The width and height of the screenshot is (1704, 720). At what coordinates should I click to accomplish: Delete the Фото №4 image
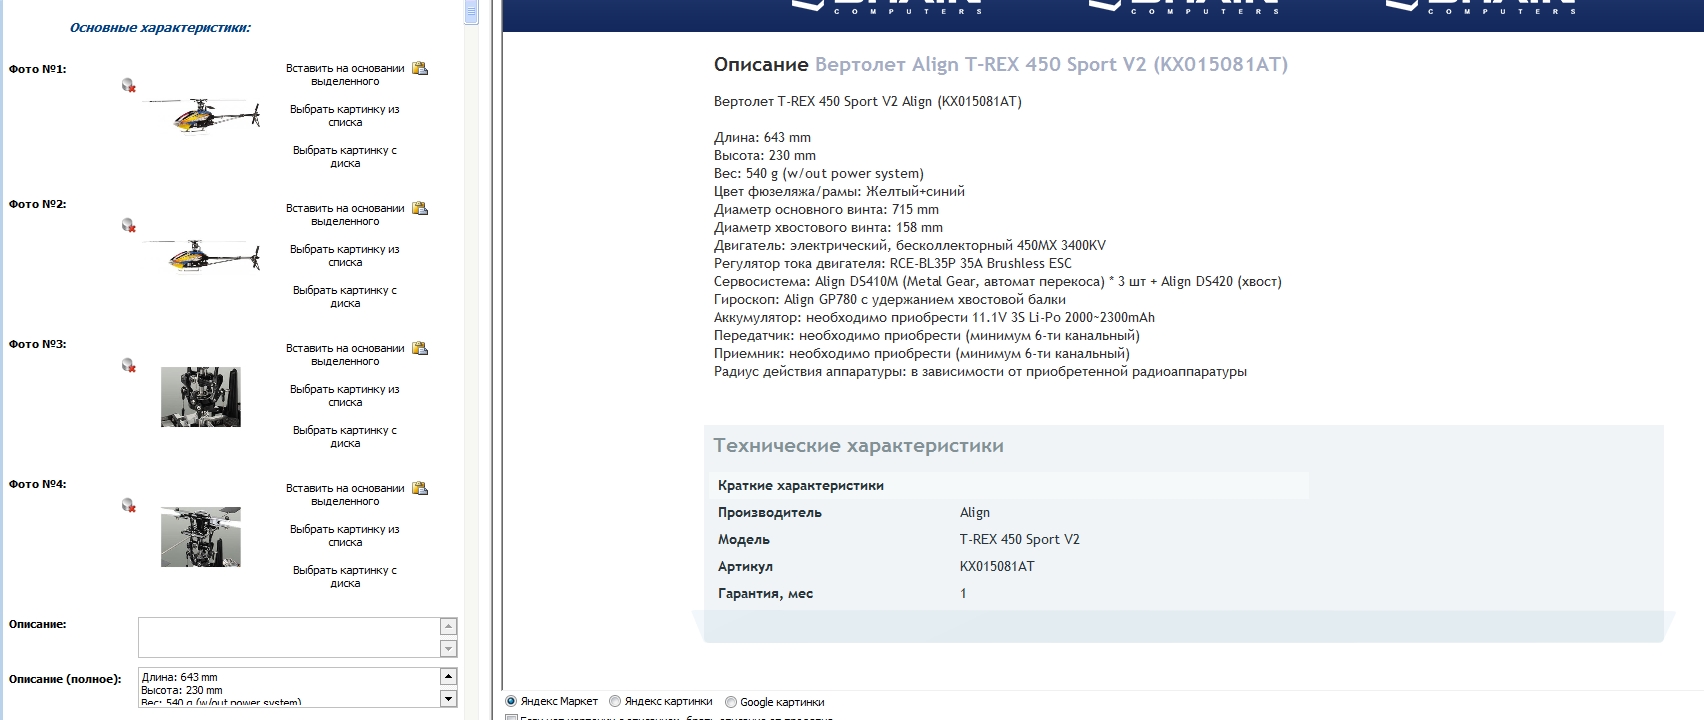[128, 505]
